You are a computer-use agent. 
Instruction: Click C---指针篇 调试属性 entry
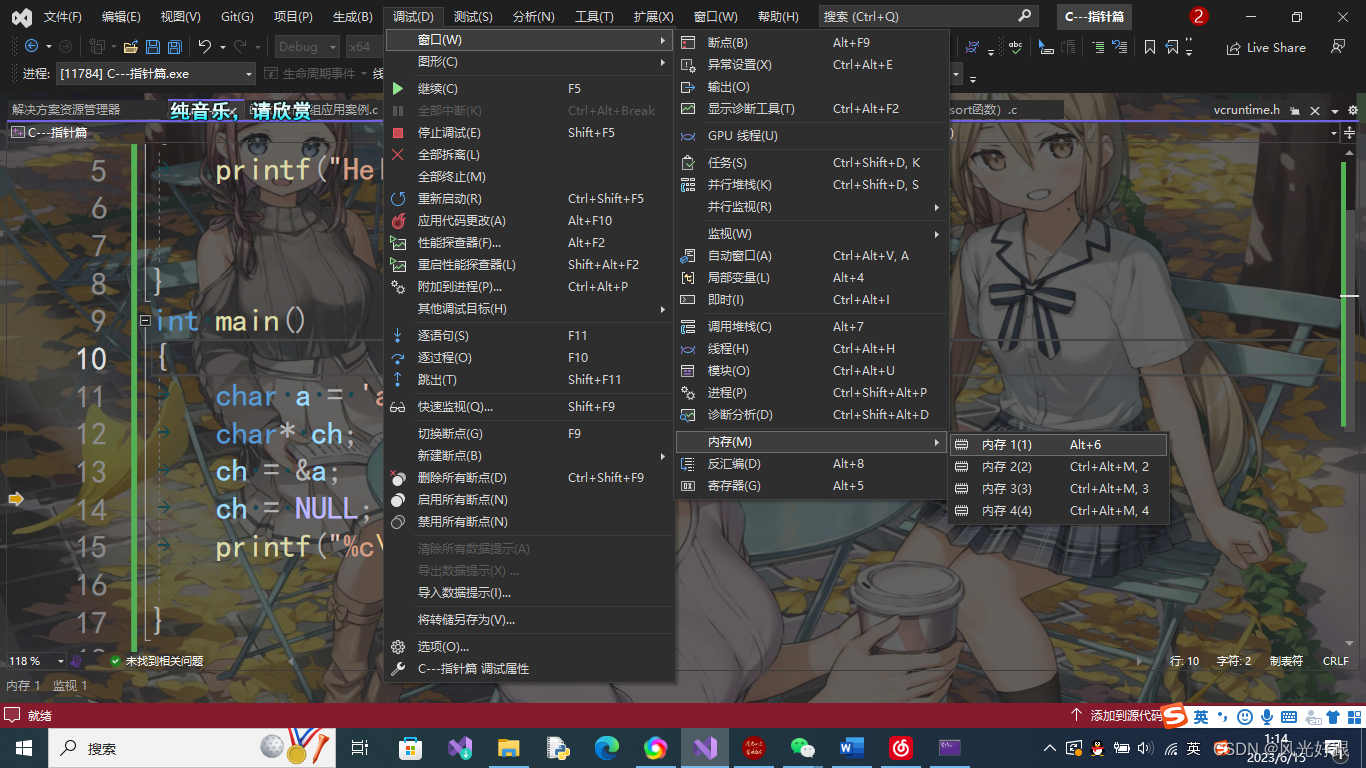528,669
